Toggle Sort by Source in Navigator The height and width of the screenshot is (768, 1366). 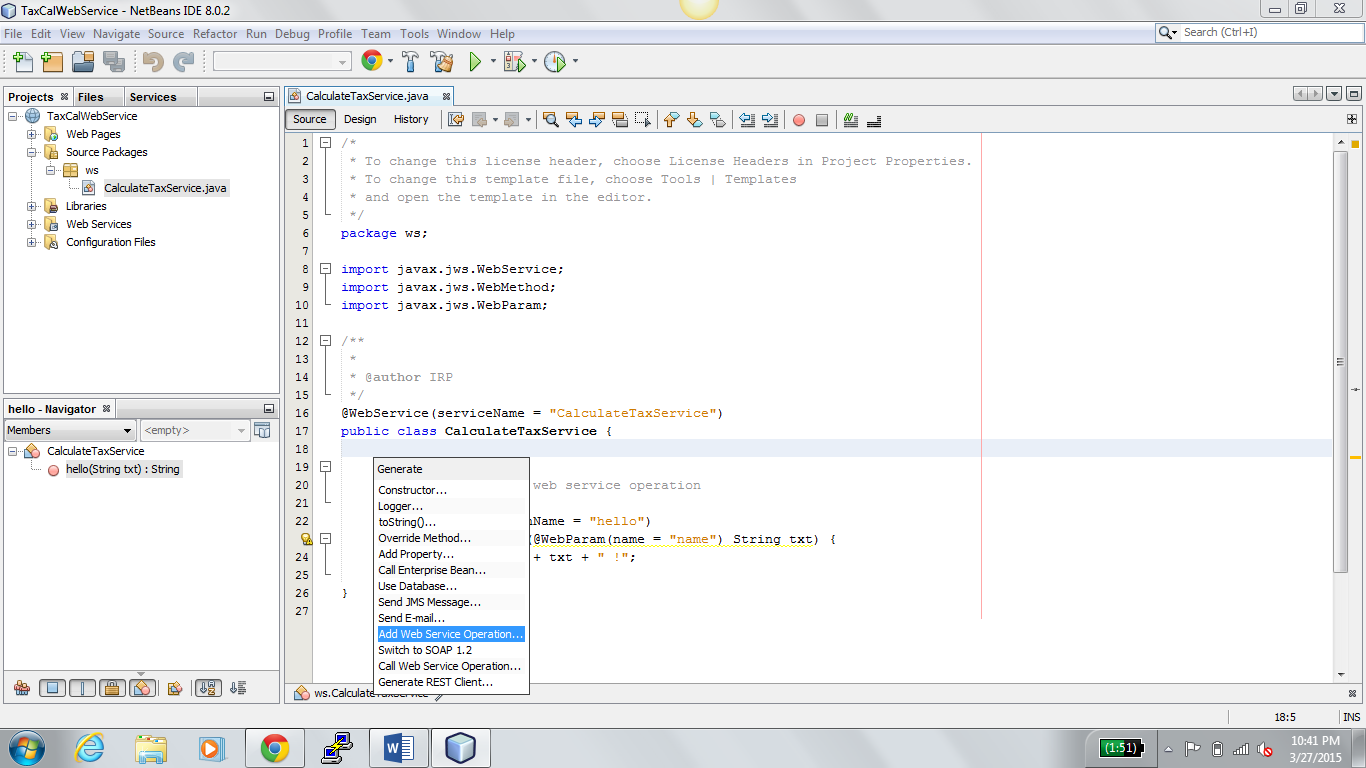pos(238,688)
